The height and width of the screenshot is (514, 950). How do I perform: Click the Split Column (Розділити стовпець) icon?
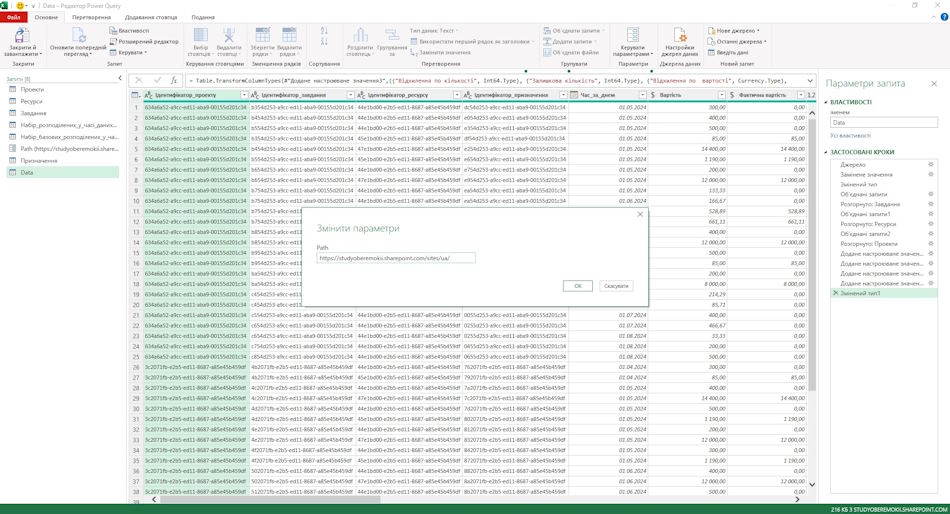(360, 35)
